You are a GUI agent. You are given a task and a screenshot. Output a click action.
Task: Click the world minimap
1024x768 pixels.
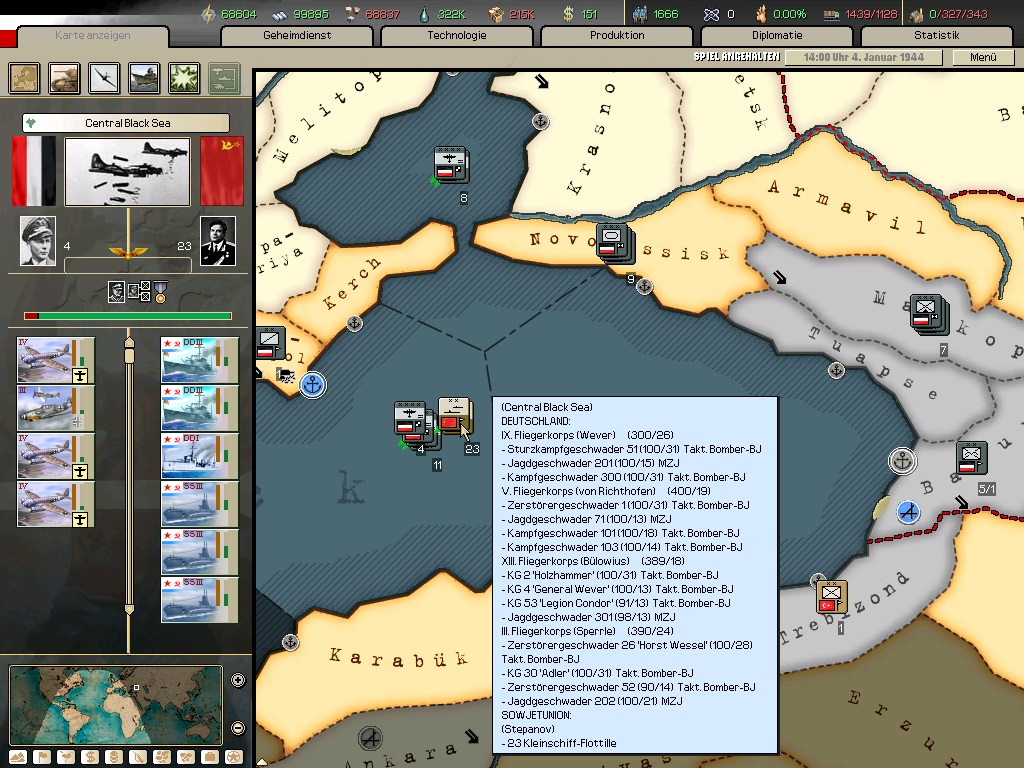116,705
